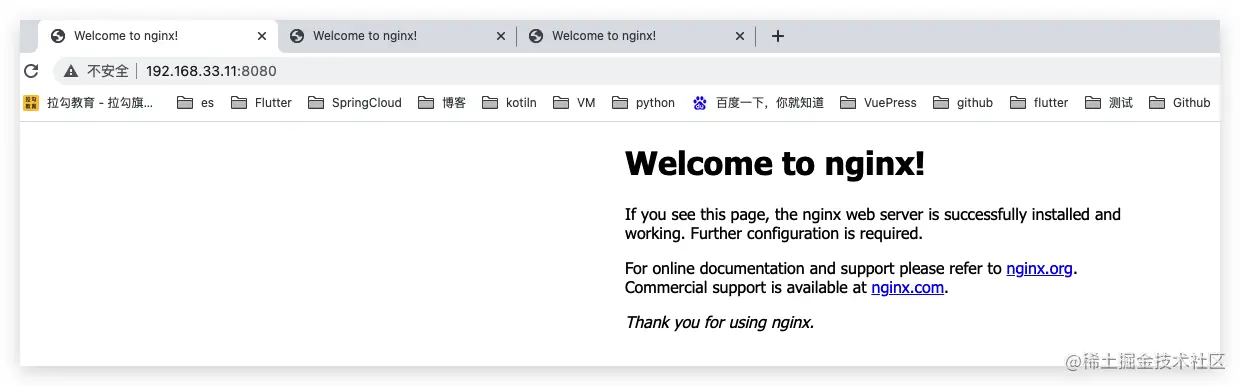The height and width of the screenshot is (386, 1240).
Task: Click the 不安全 security label
Action: coord(108,71)
